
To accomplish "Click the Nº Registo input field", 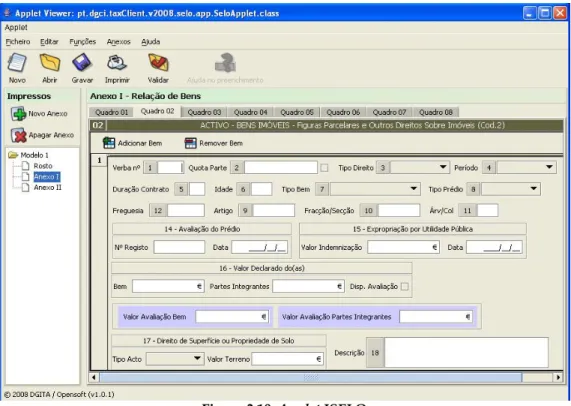I will (x=179, y=247).
